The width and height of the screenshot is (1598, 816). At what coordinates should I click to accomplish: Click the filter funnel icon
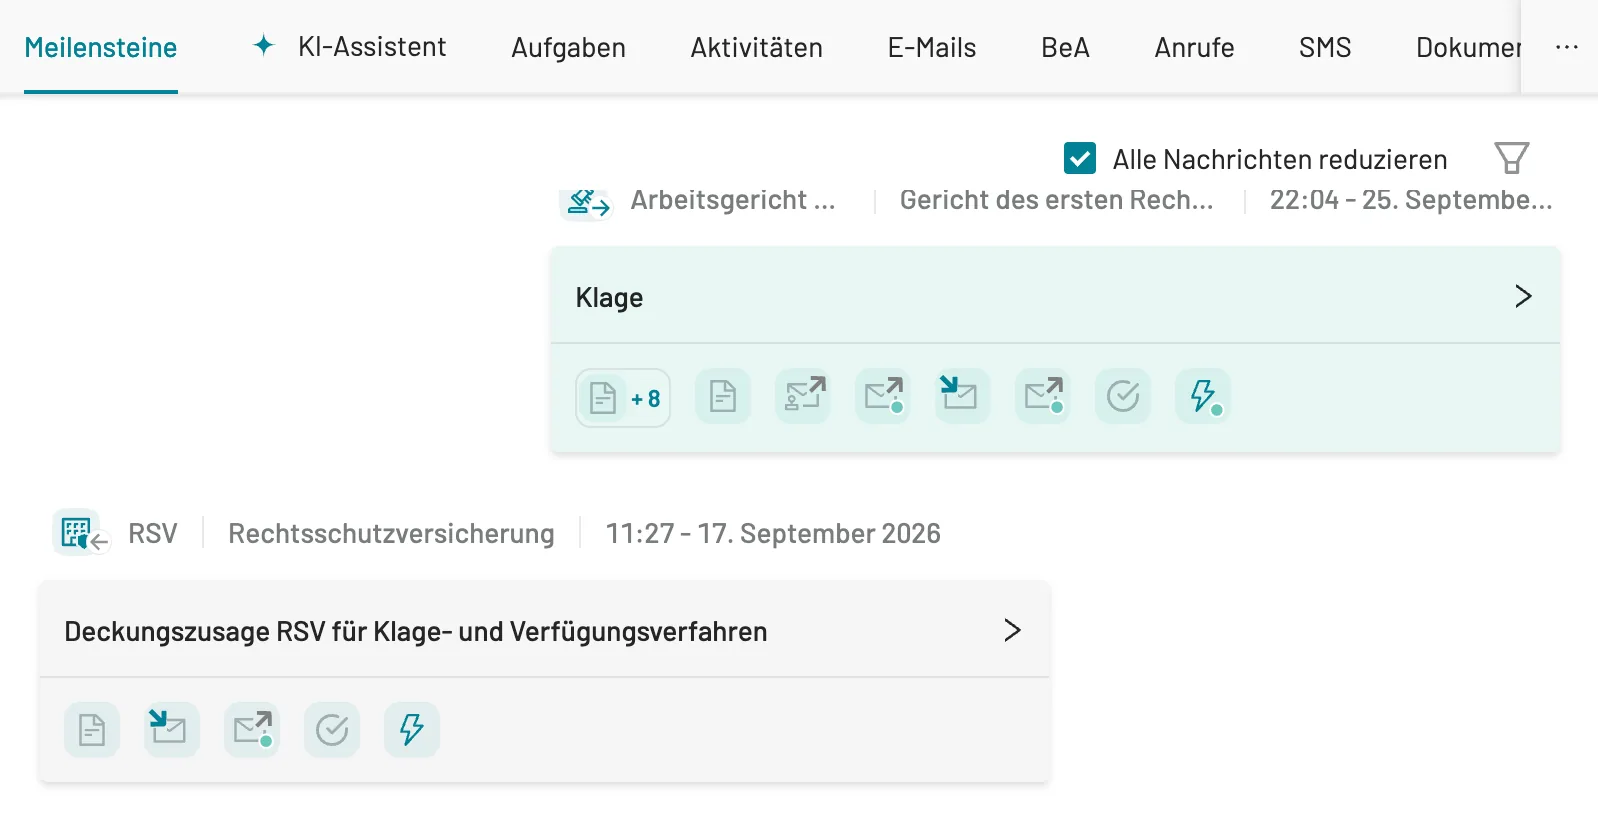[x=1511, y=158]
